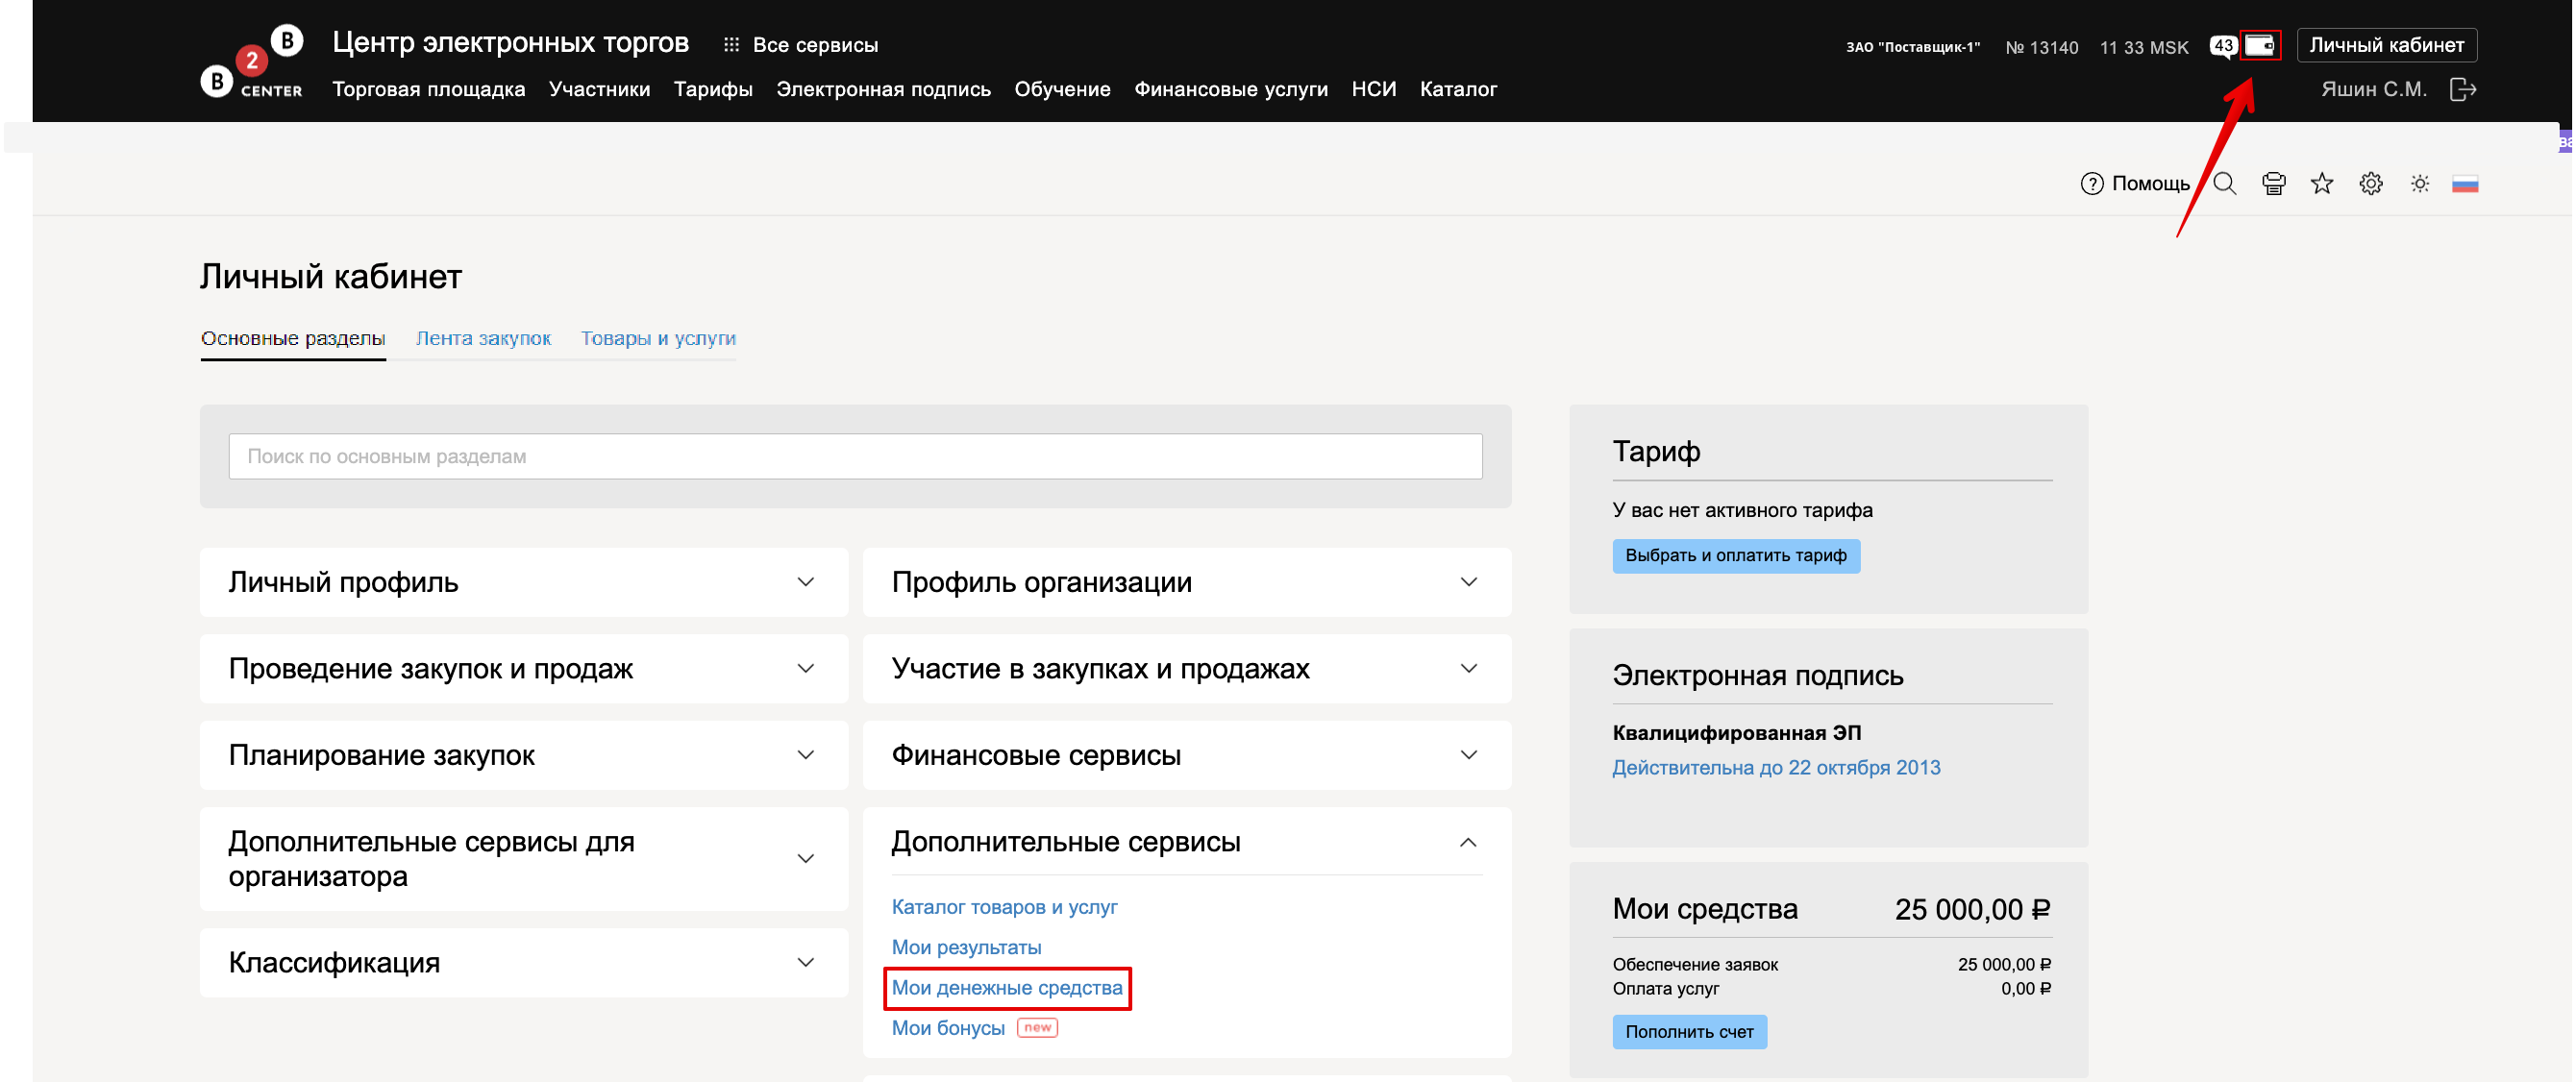Click the favorites star icon
This screenshot has width=2576, height=1082.
[2322, 184]
